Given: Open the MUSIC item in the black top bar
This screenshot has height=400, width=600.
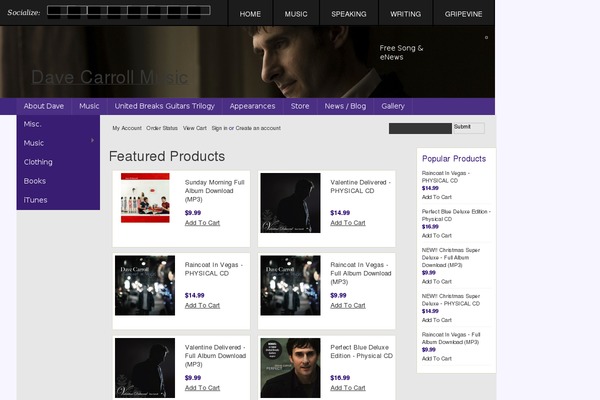Looking at the screenshot, I should click(x=296, y=14).
